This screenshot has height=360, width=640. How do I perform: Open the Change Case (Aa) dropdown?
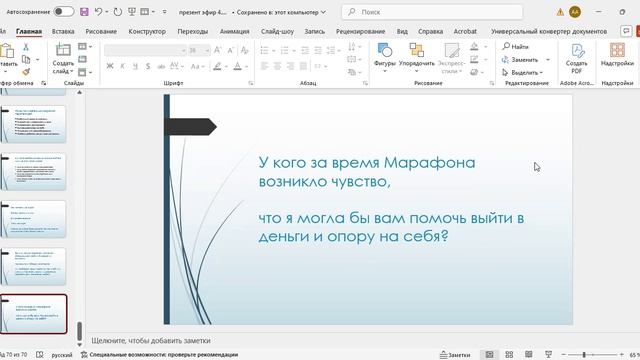(197, 66)
